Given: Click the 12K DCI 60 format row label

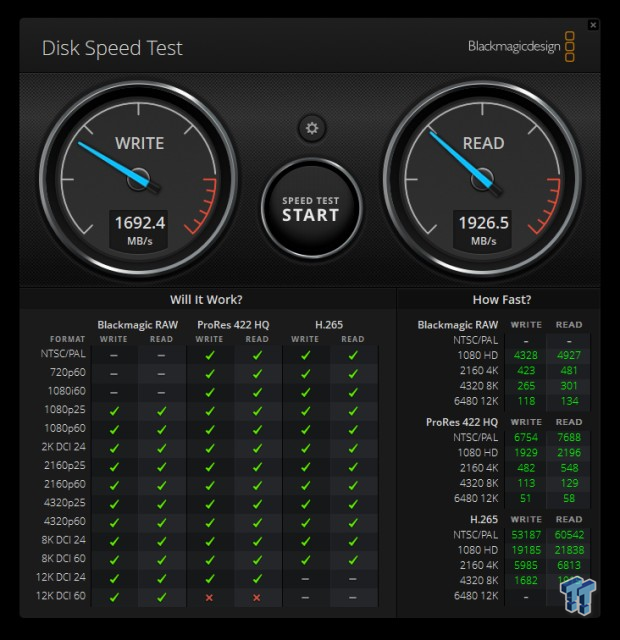Looking at the screenshot, I should [61, 596].
